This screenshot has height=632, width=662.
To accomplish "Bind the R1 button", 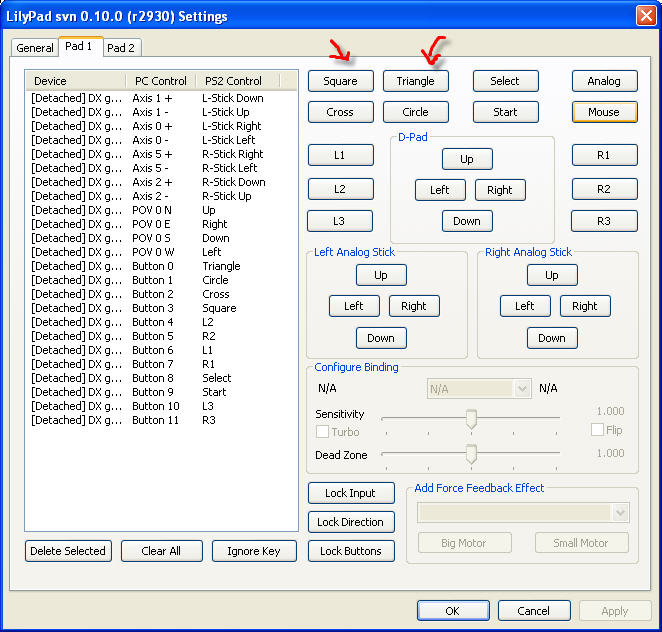I will [x=605, y=155].
